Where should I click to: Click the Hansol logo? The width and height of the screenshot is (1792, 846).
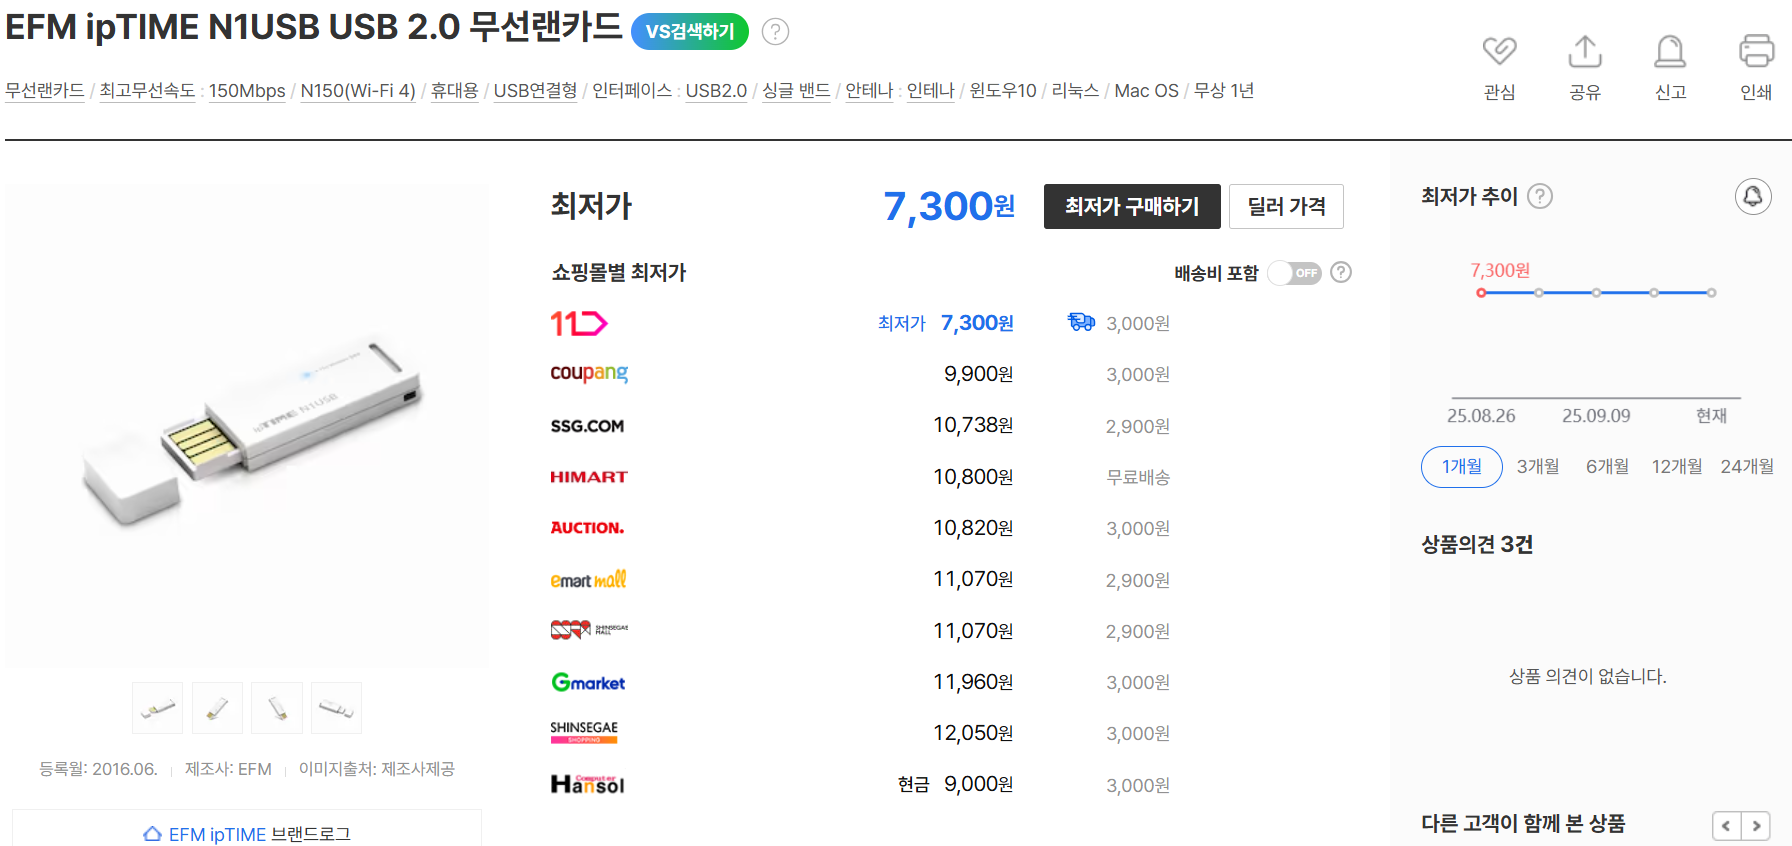point(587,784)
